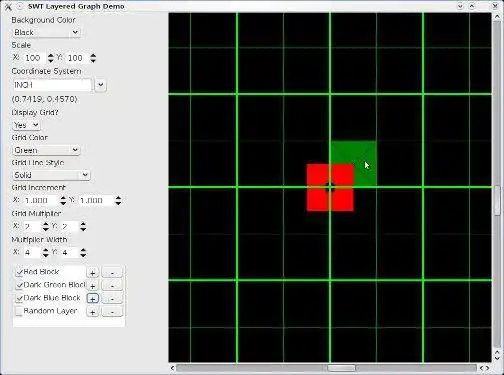
Task: Decrease Grid Increment X value
Action: [63, 203]
